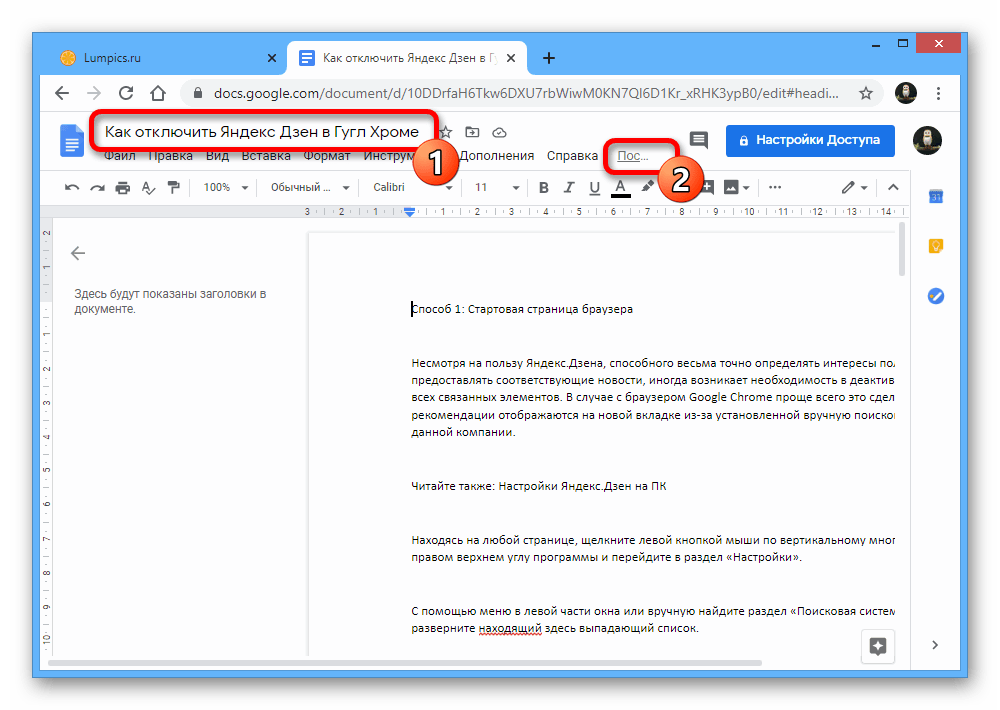Open the Справка menu

point(572,156)
